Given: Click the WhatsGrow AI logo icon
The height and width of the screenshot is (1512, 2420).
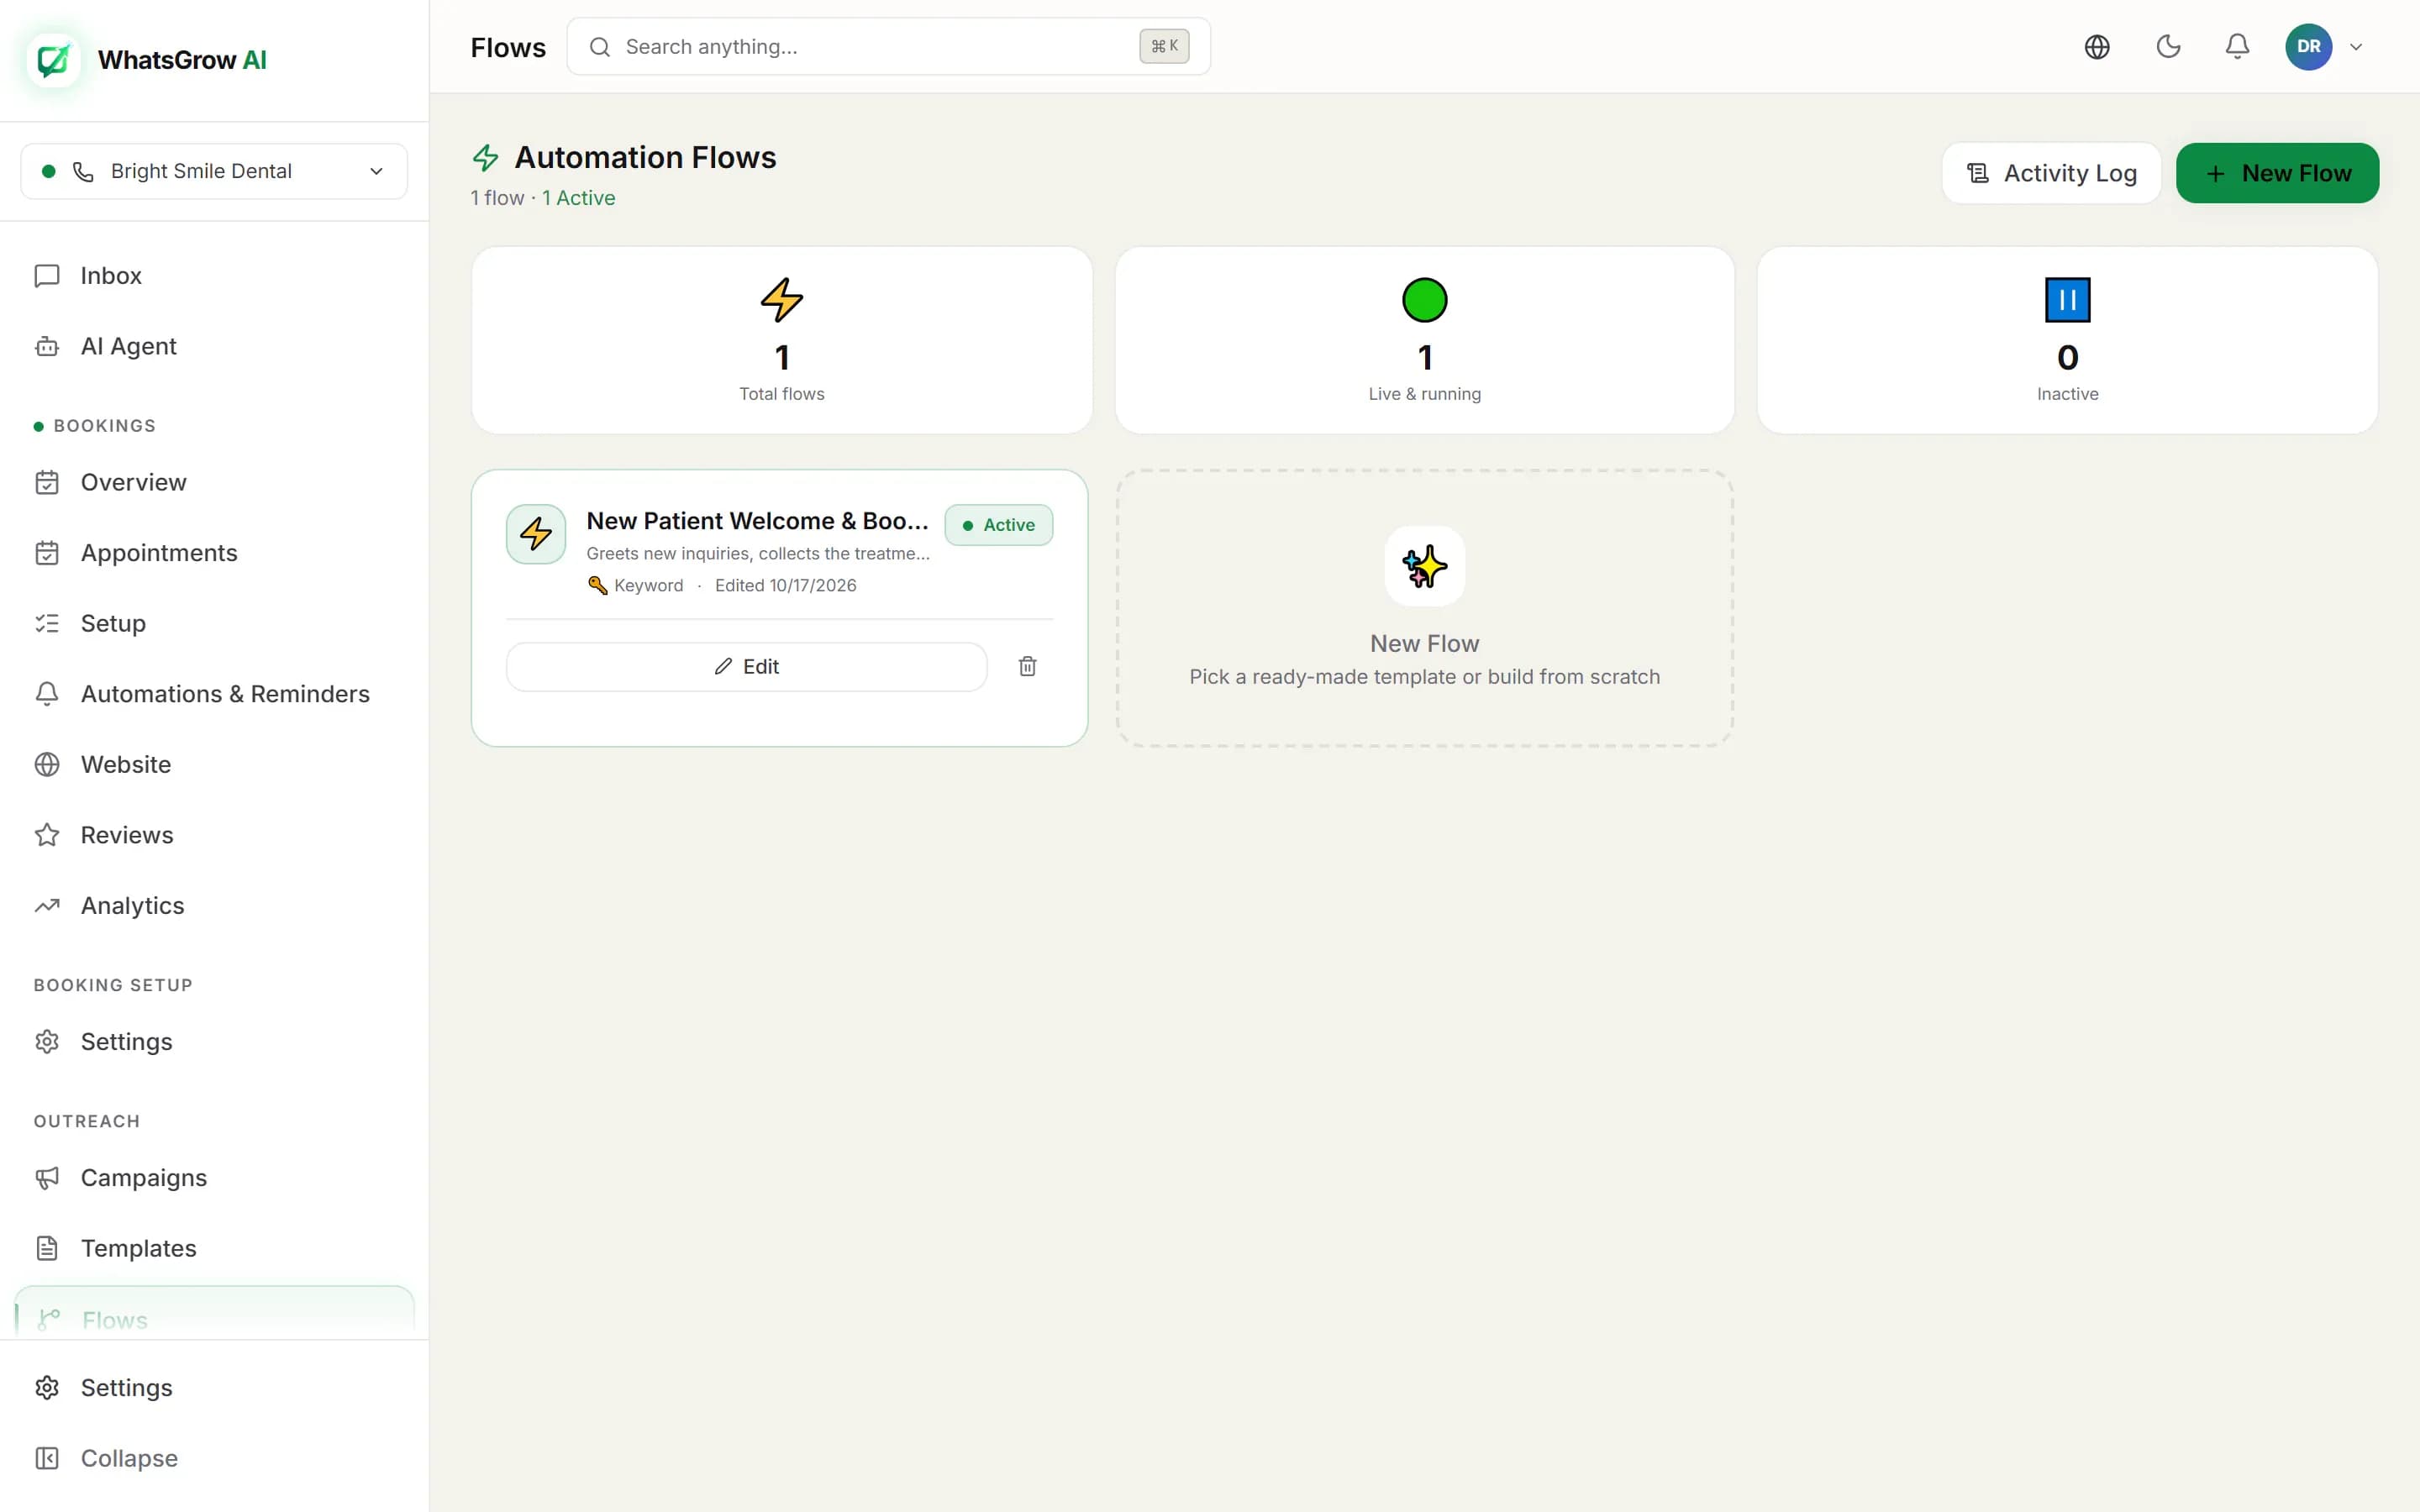Looking at the screenshot, I should click(53, 60).
